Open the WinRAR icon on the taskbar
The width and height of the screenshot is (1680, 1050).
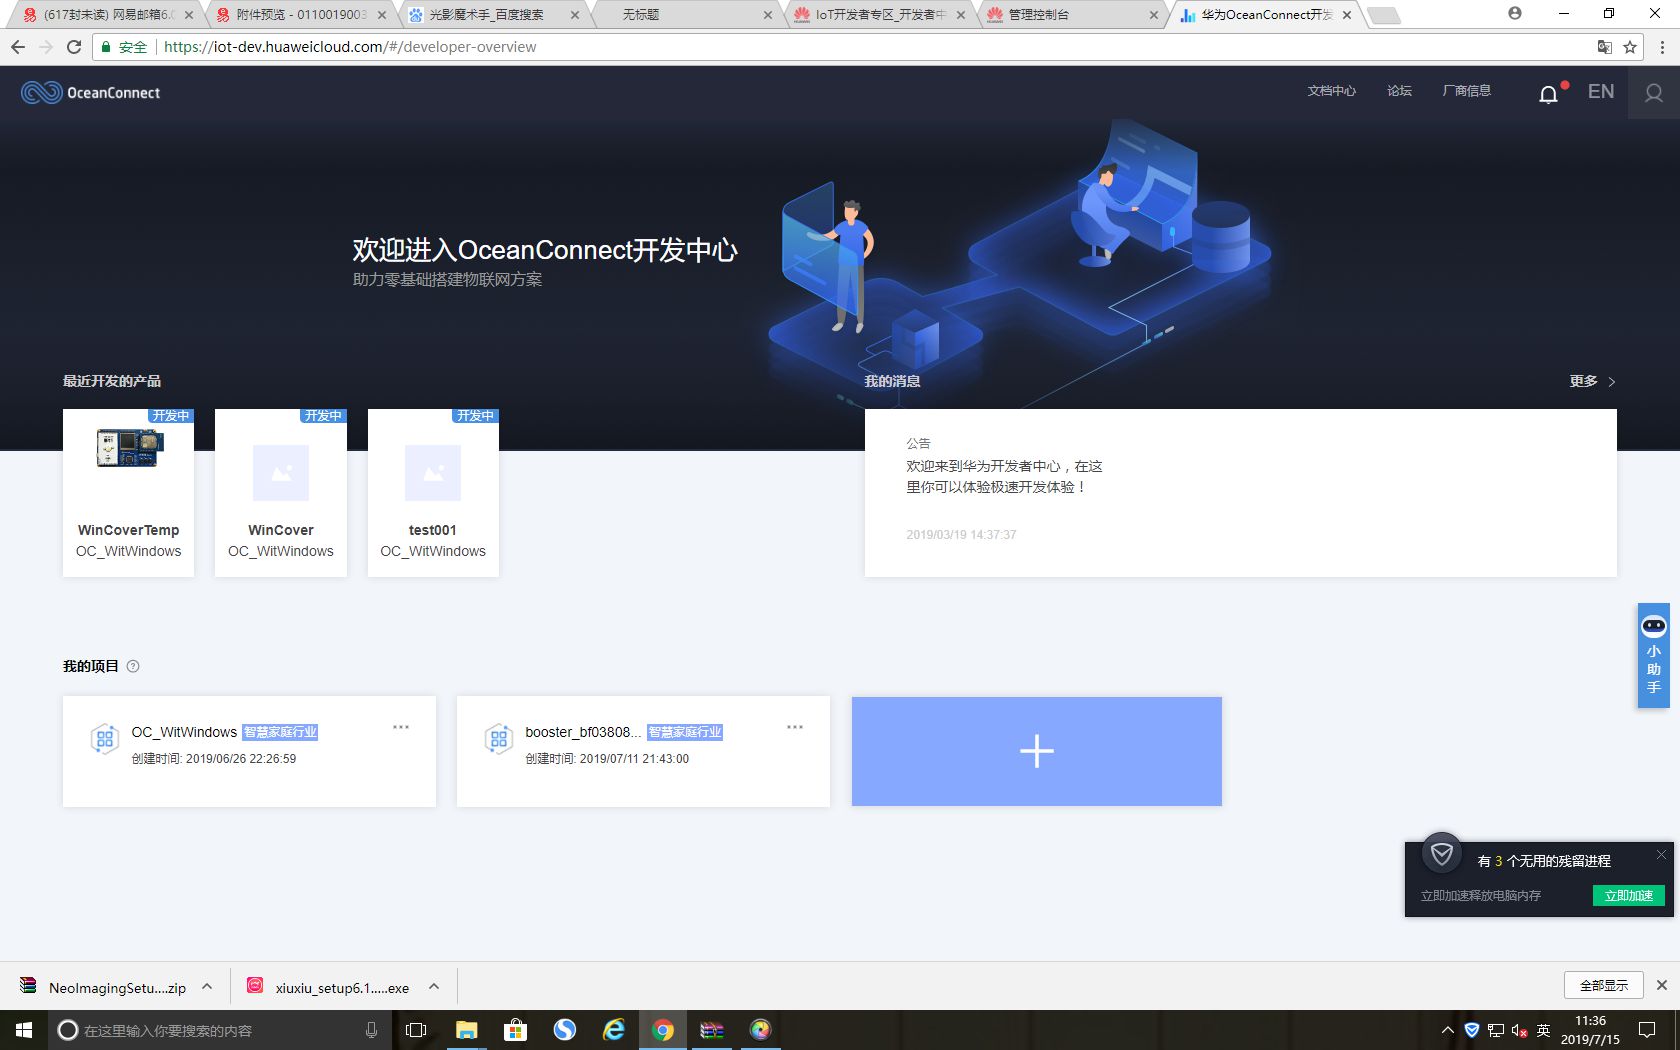pyautogui.click(x=712, y=1030)
